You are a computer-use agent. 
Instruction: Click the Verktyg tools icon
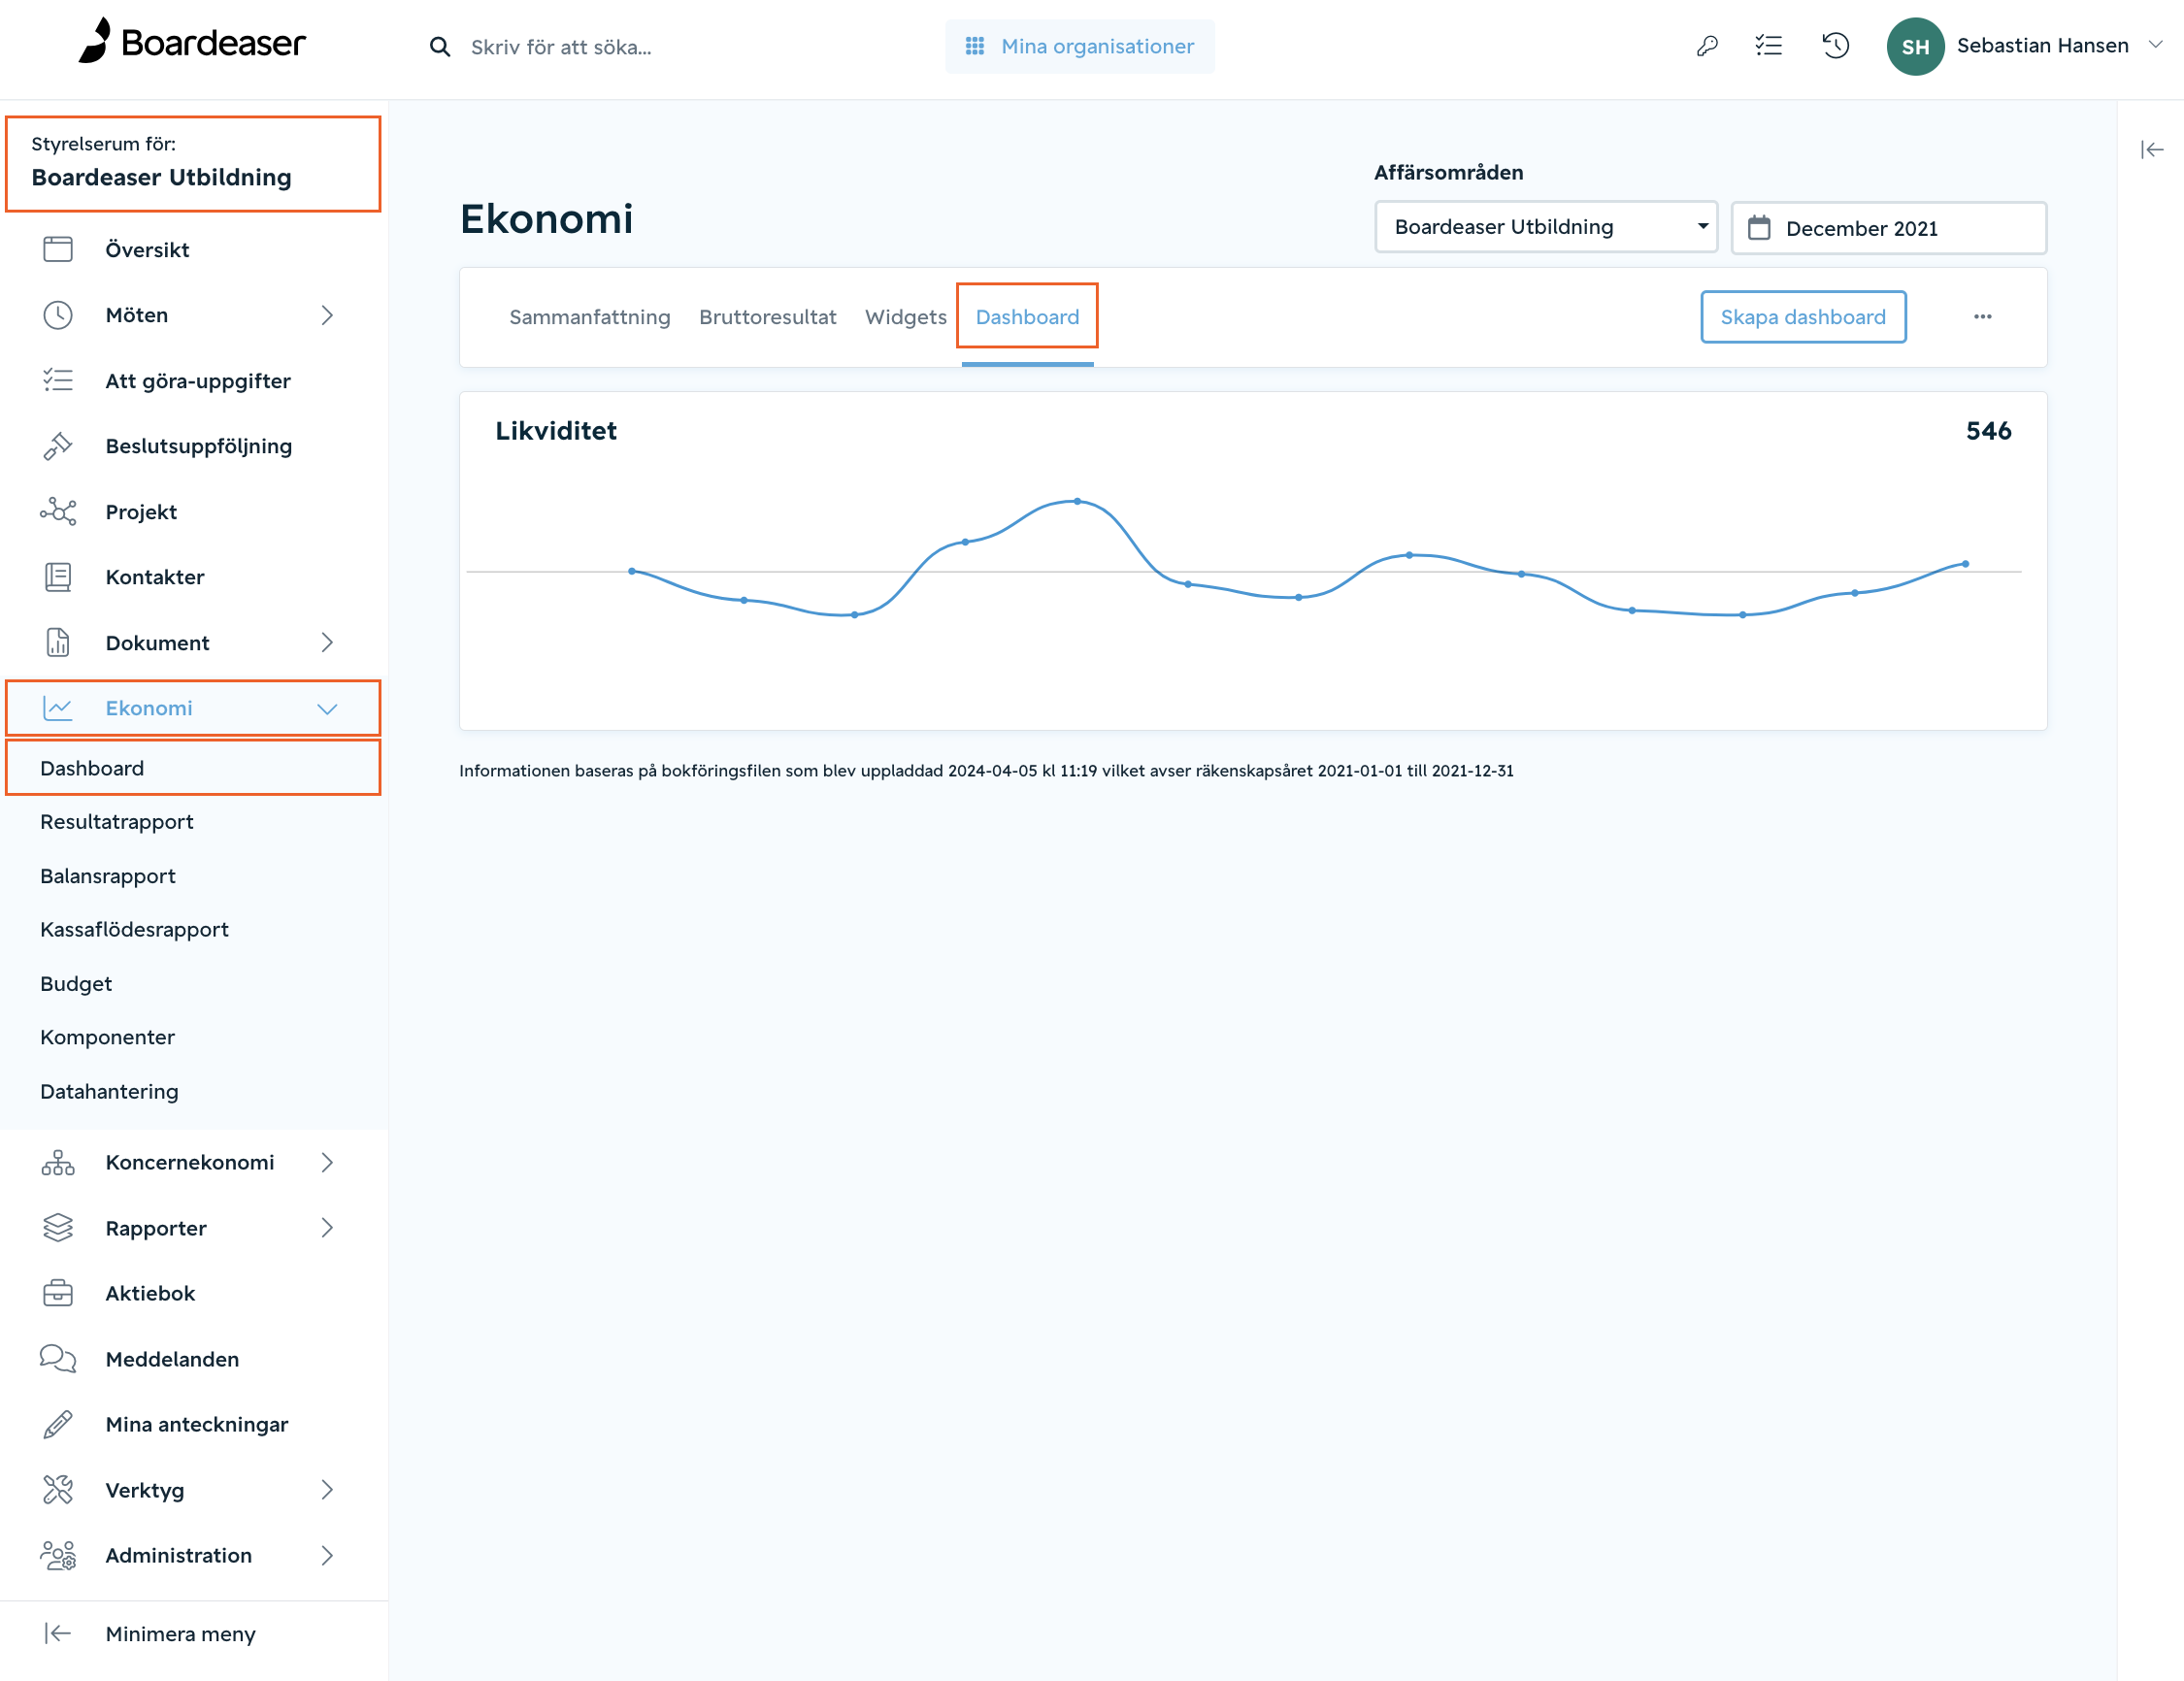point(58,1490)
